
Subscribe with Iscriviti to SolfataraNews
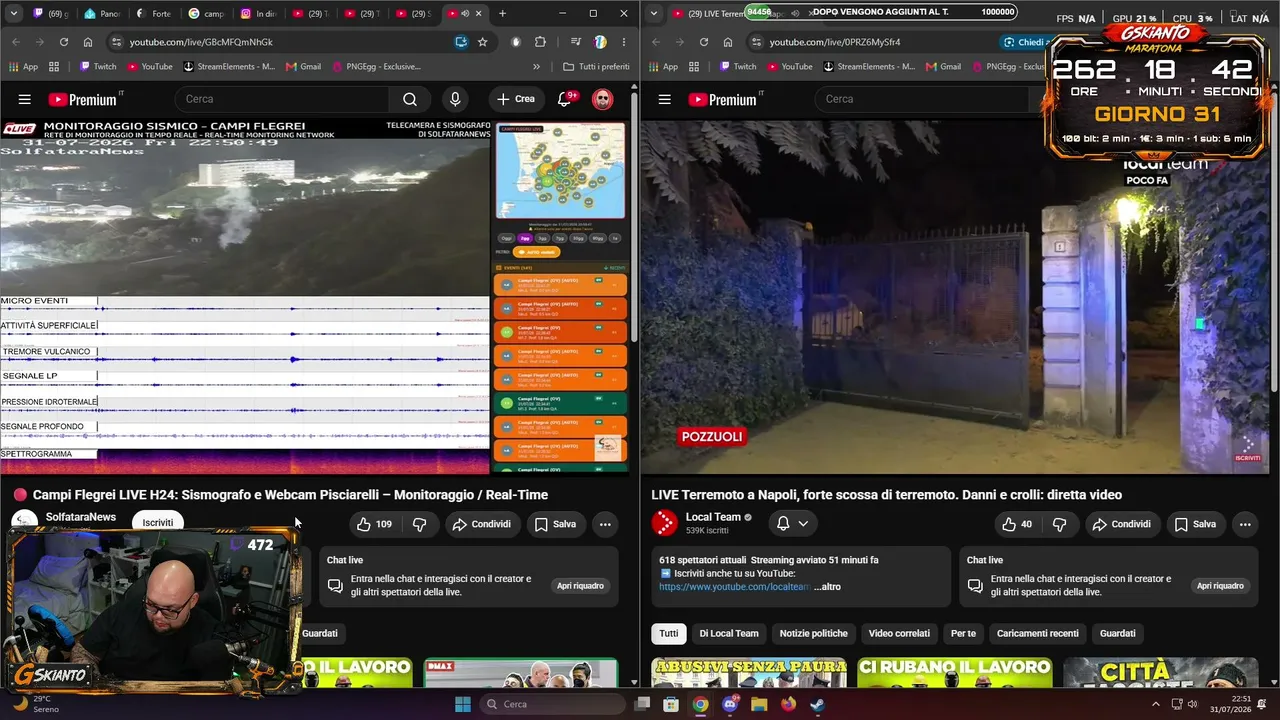[157, 523]
